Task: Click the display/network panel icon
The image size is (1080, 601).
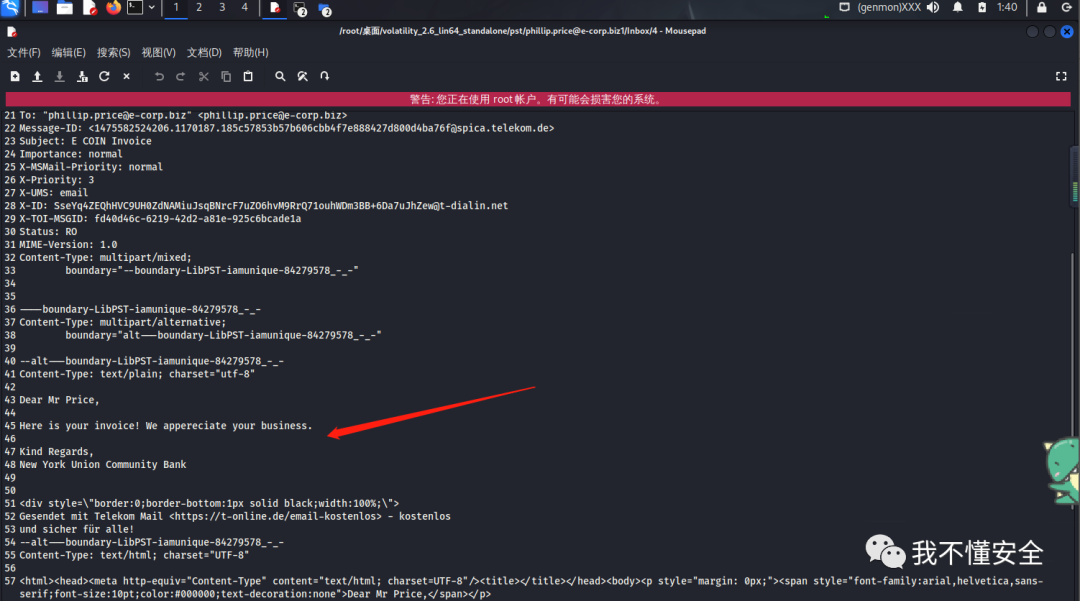Action: point(844,8)
